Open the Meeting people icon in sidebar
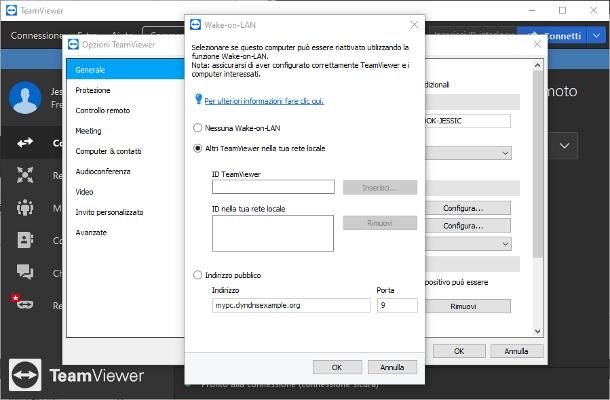610x400 pixels. (25, 208)
